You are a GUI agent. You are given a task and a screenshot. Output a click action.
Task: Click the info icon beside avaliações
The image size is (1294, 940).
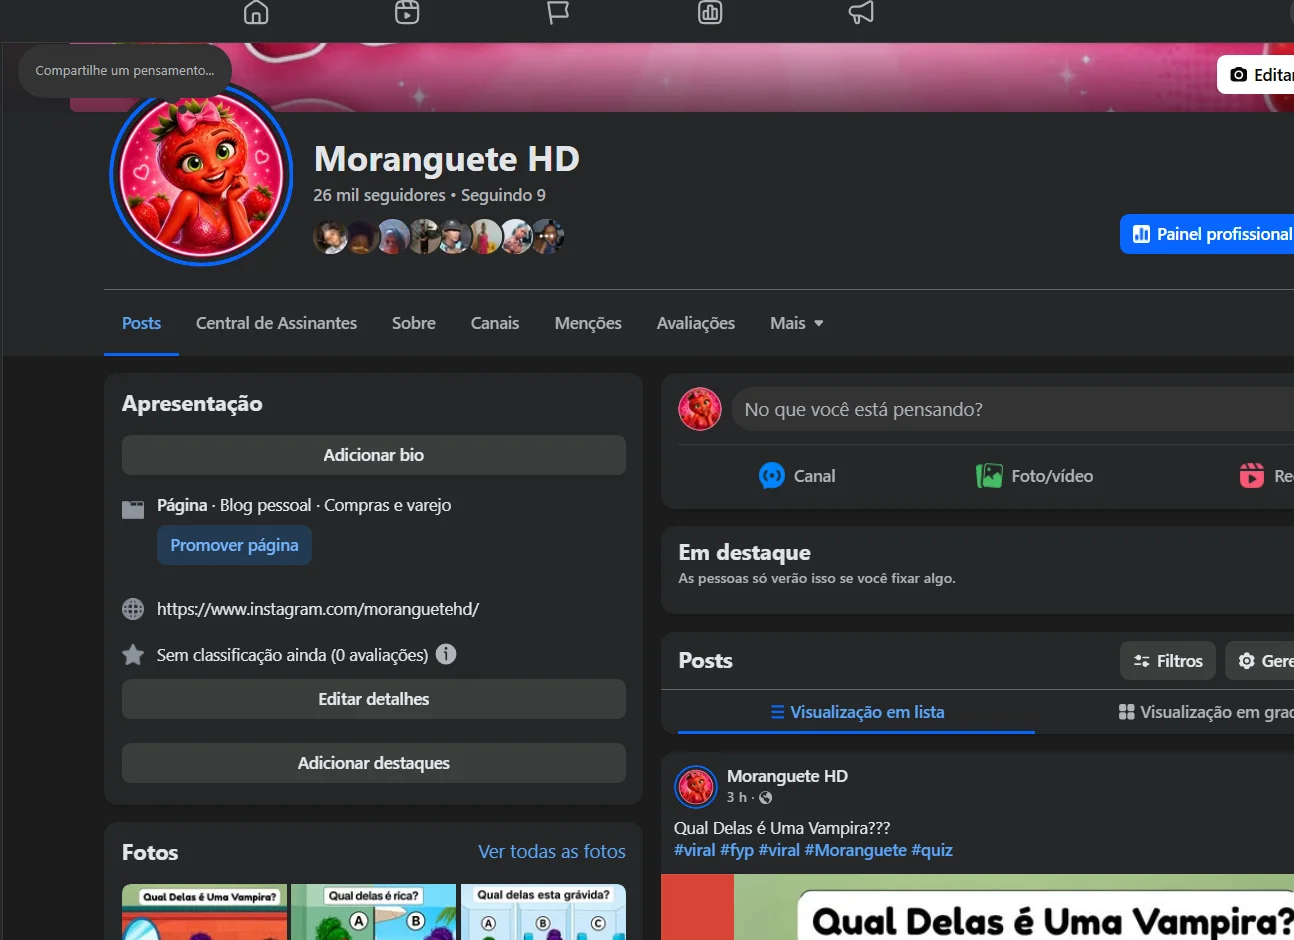point(446,654)
